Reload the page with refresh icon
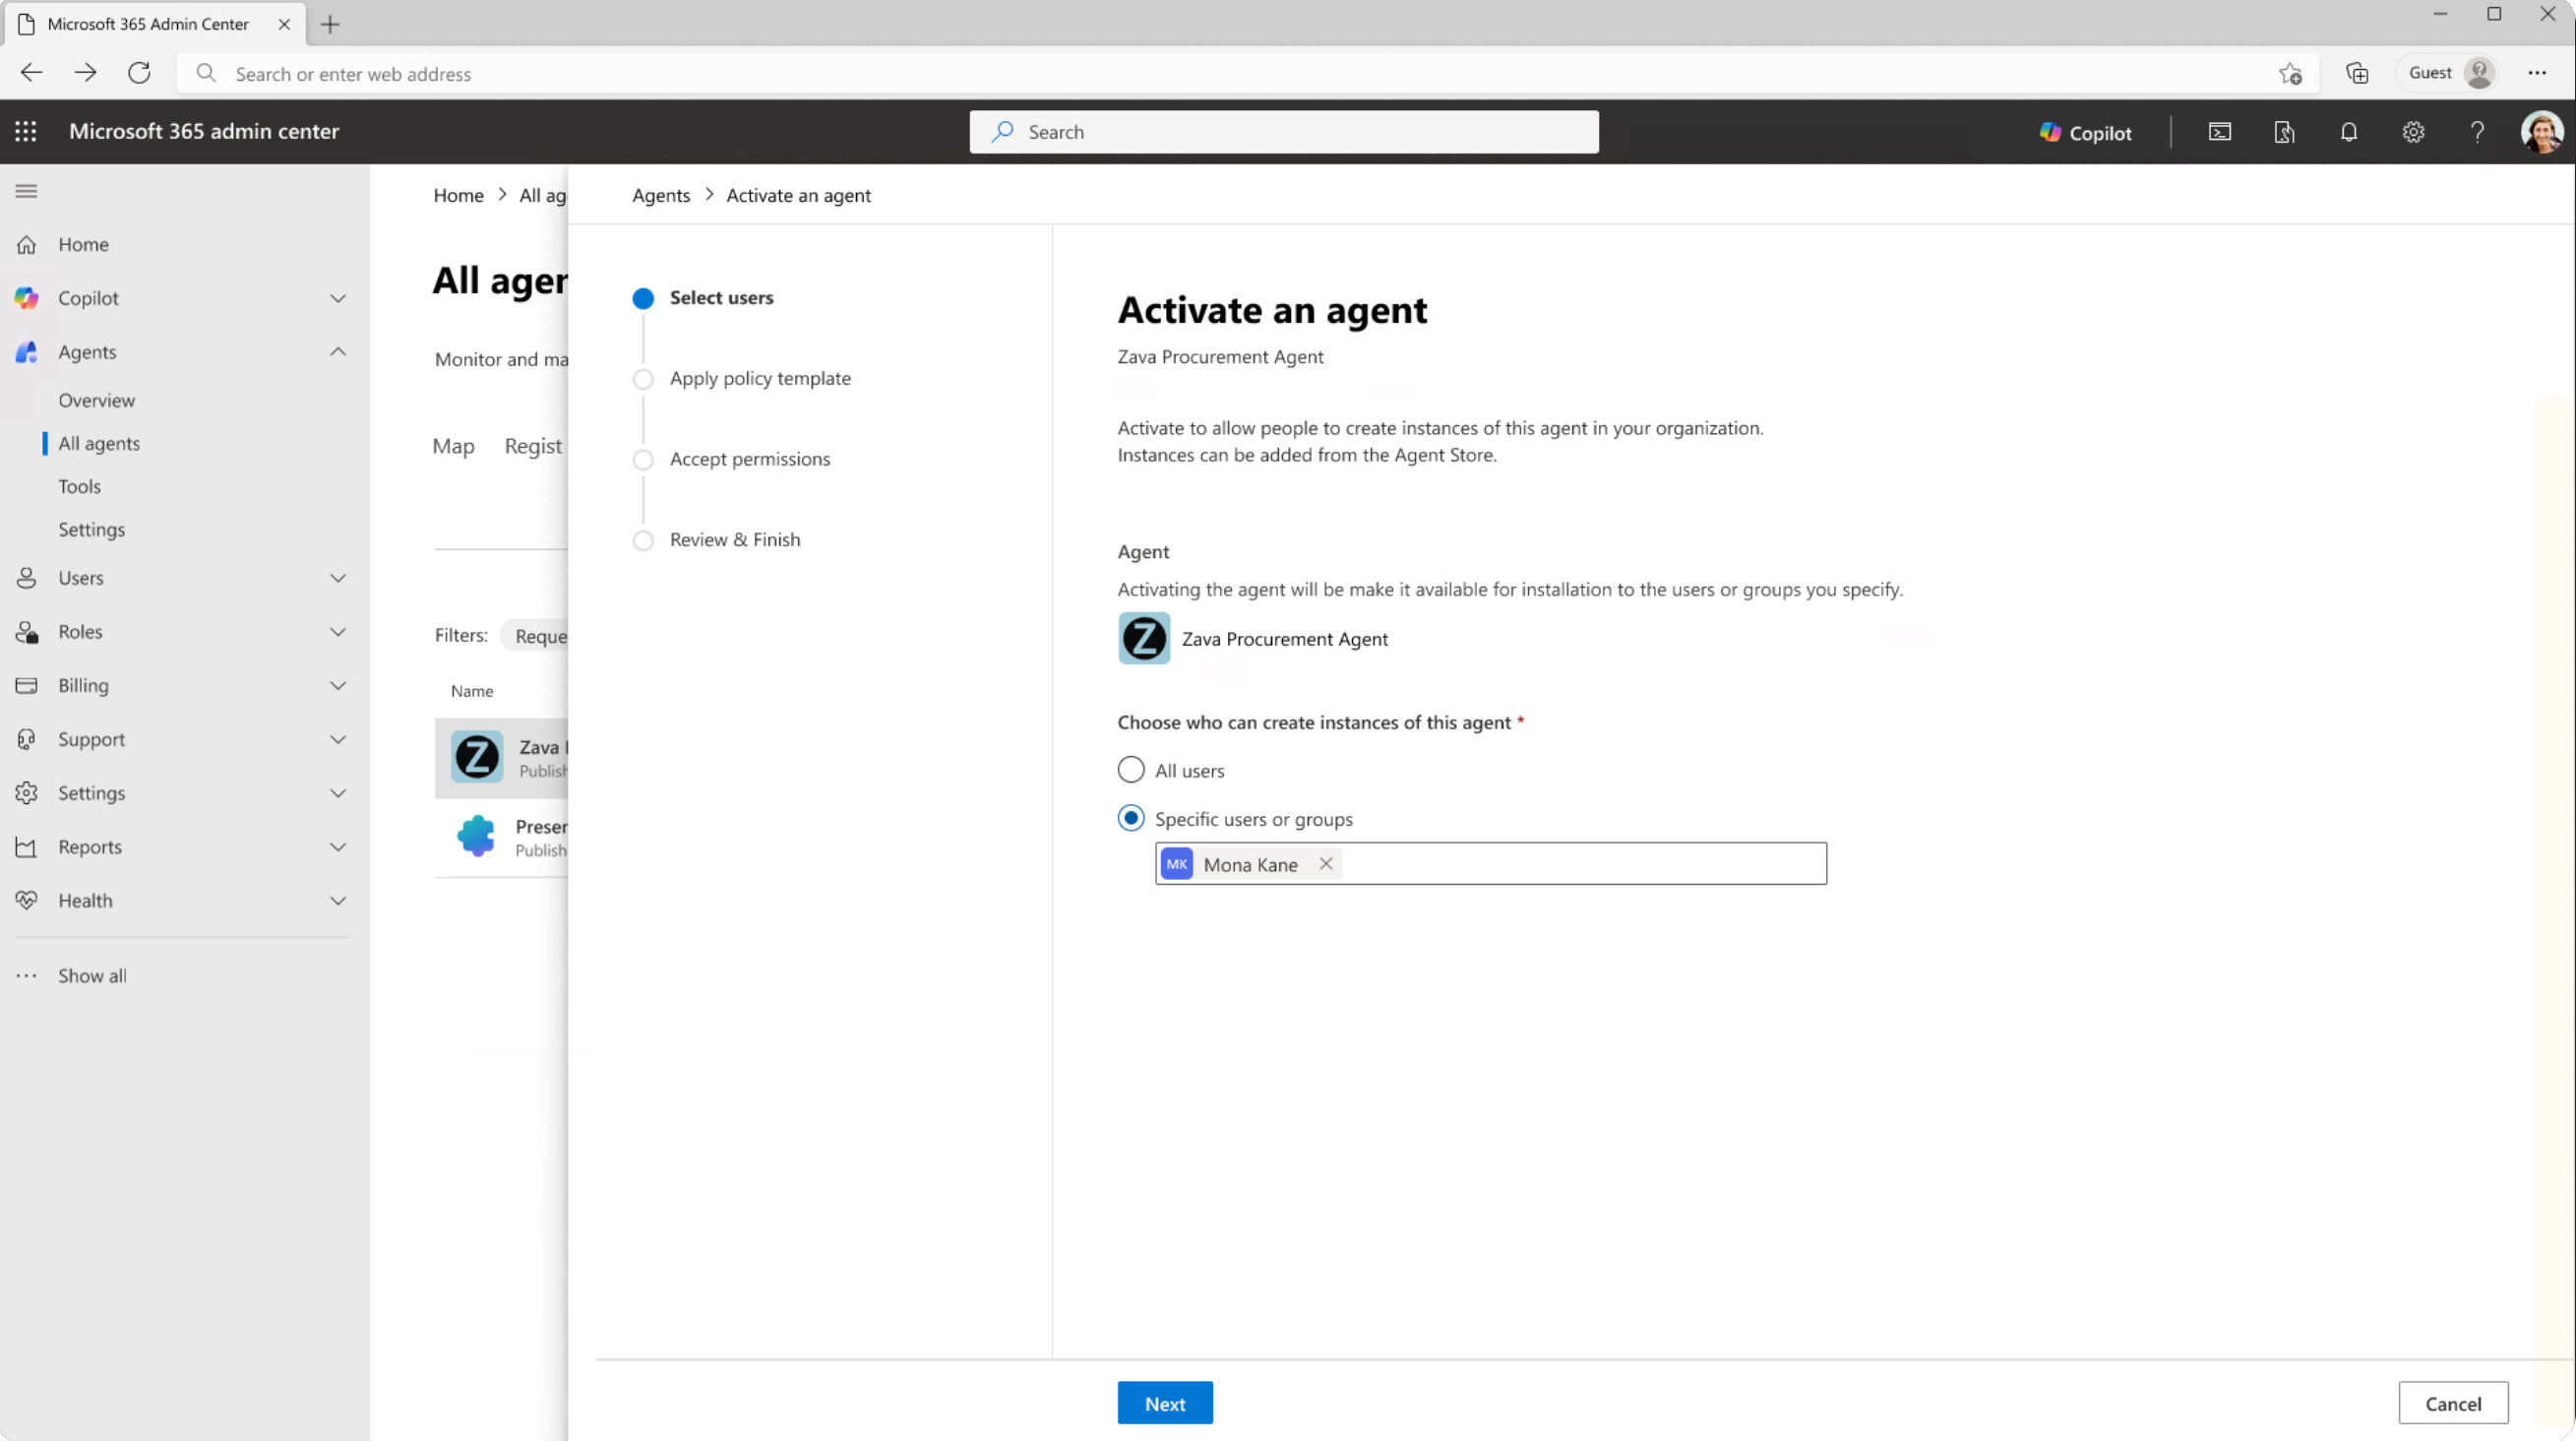Screen dimensions: 2576x1441 tap(139, 73)
